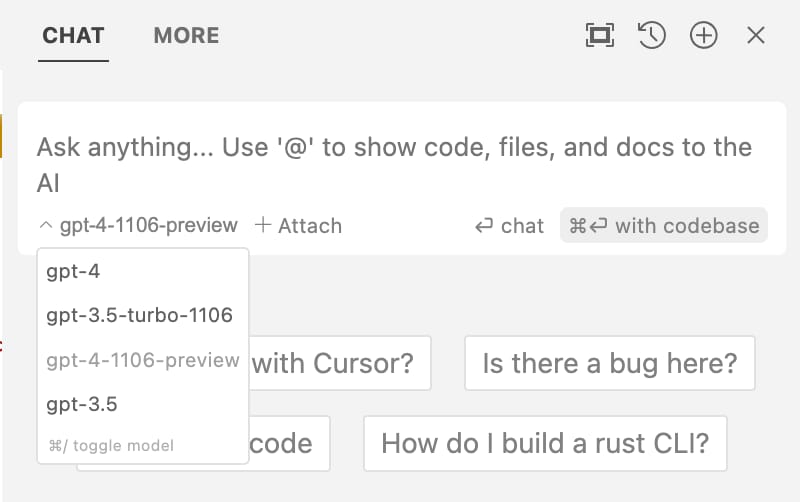Toggle fullscreen chat panel icon

point(600,36)
